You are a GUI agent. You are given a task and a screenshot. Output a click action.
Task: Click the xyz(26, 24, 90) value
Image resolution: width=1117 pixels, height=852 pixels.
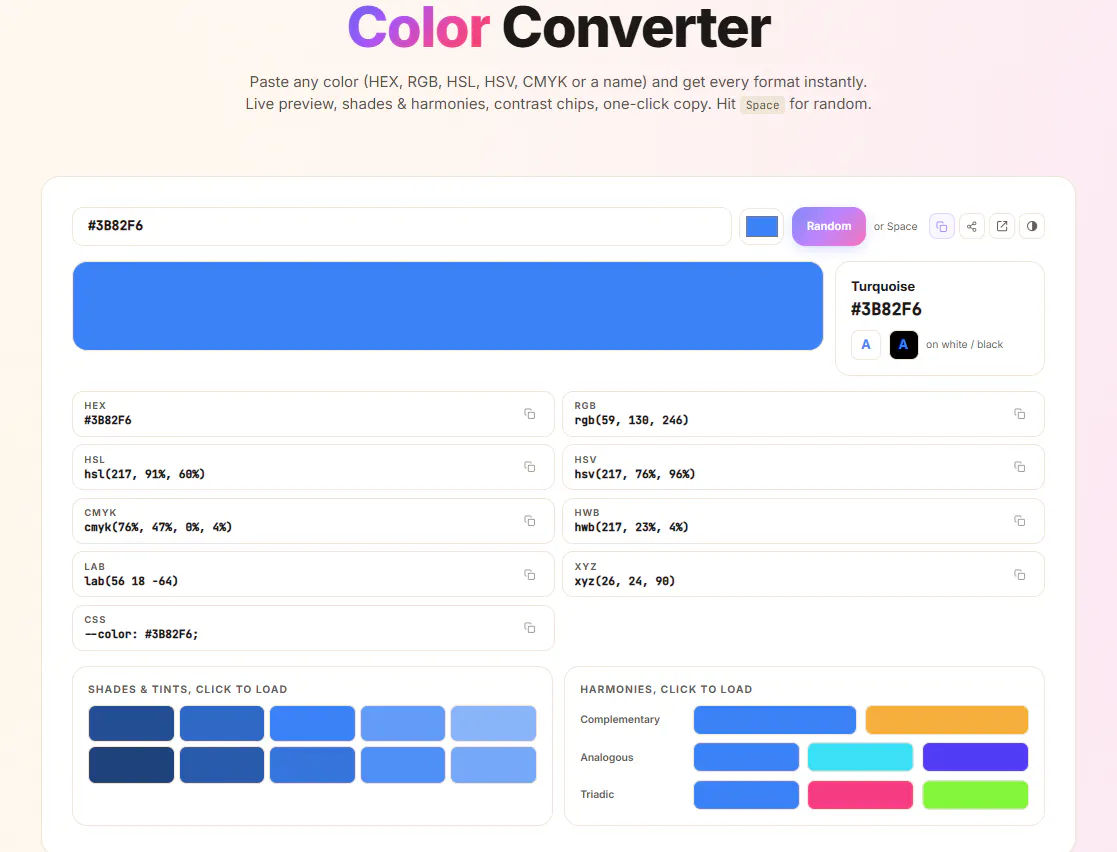point(625,581)
